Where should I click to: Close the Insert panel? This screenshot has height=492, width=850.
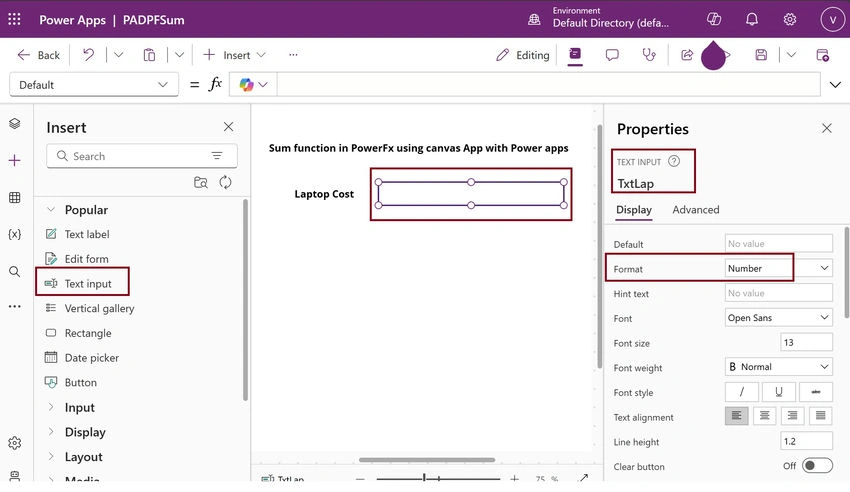pyautogui.click(x=228, y=127)
